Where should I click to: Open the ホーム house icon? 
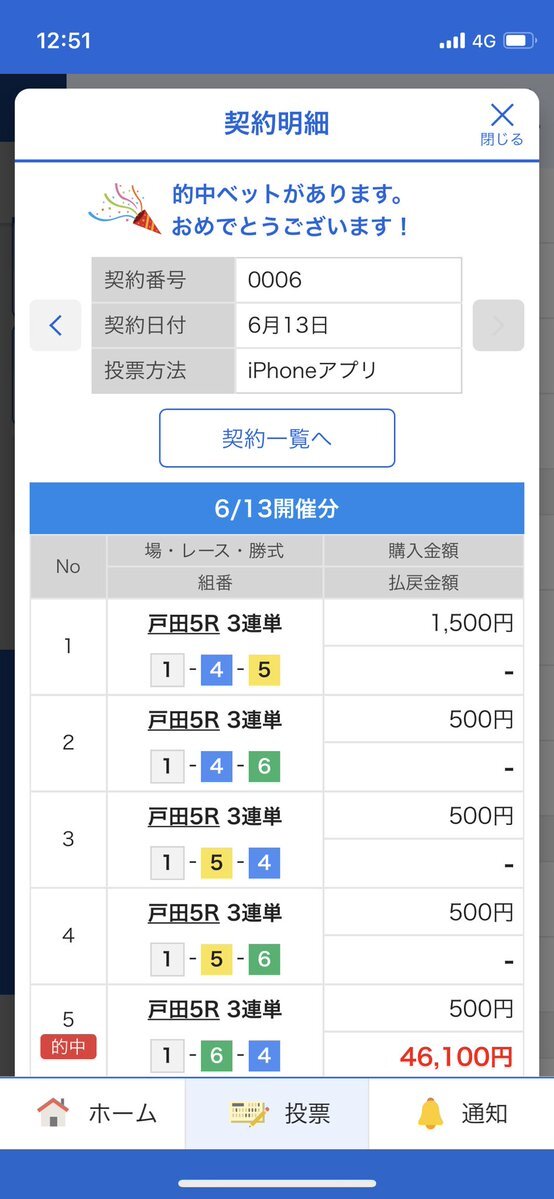point(53,1113)
